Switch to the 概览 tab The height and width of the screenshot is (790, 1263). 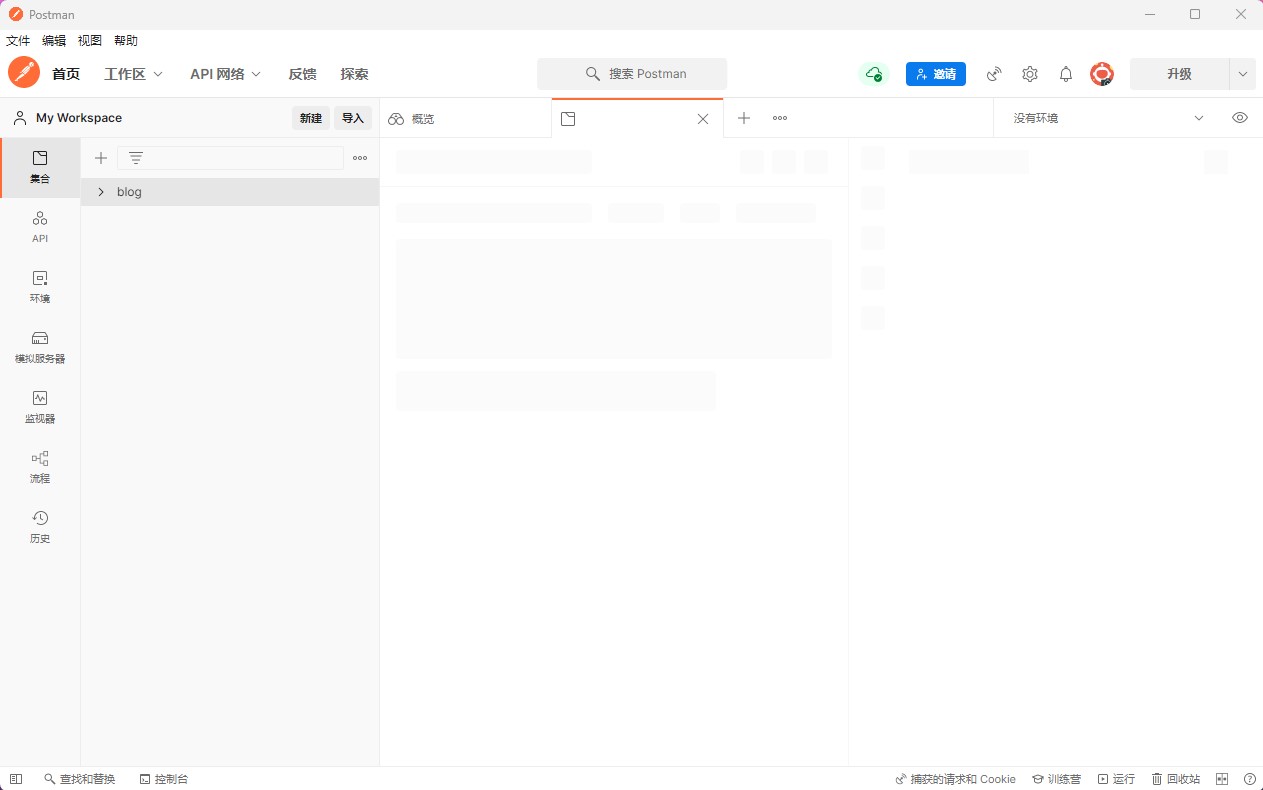(x=422, y=119)
